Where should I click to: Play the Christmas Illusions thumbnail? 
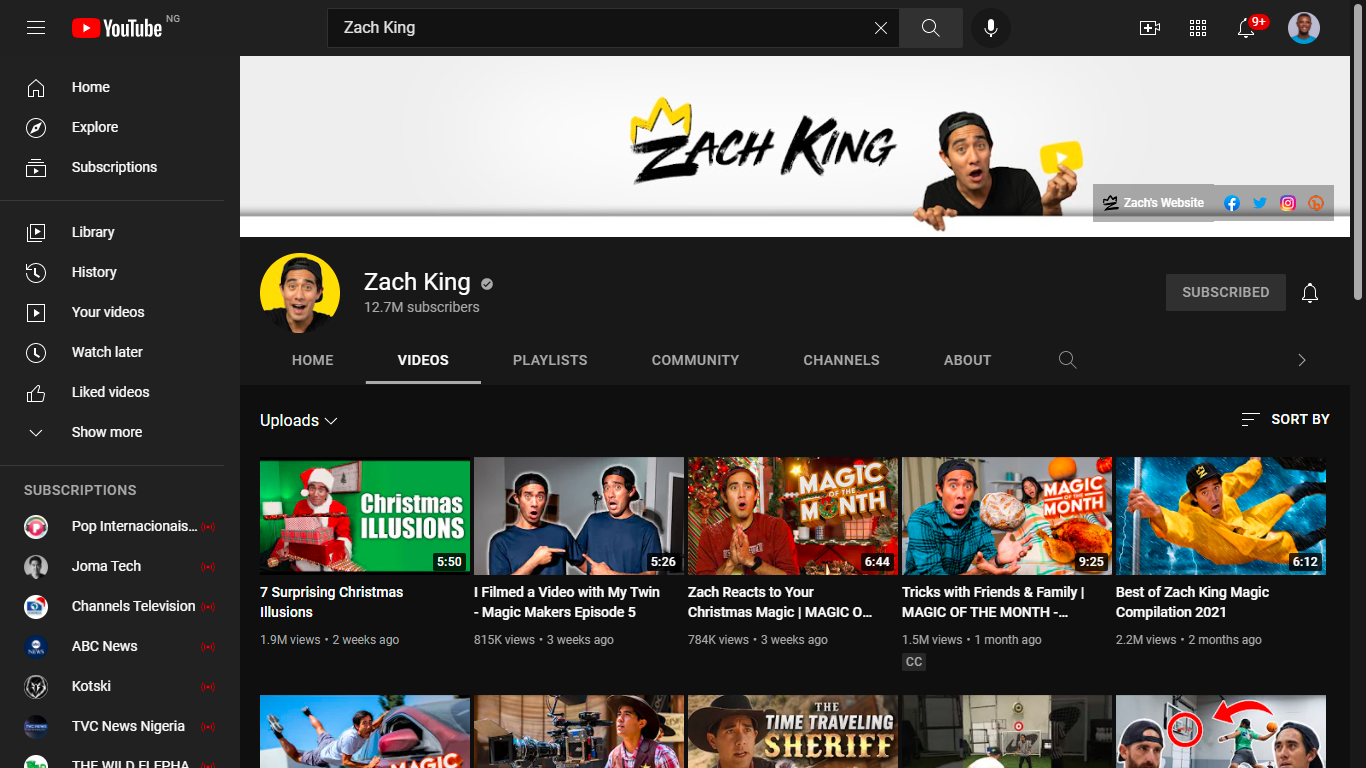[x=365, y=516]
